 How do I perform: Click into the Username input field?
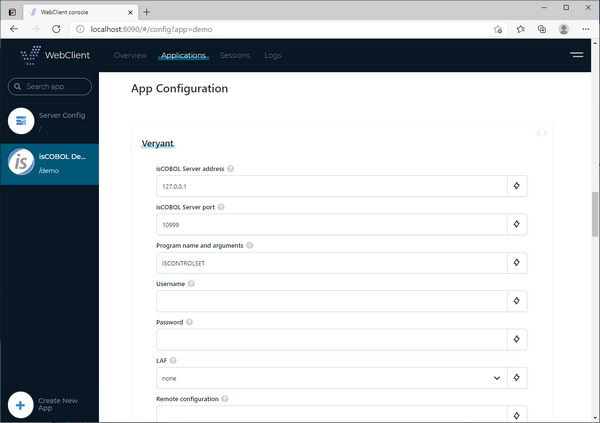click(x=330, y=301)
